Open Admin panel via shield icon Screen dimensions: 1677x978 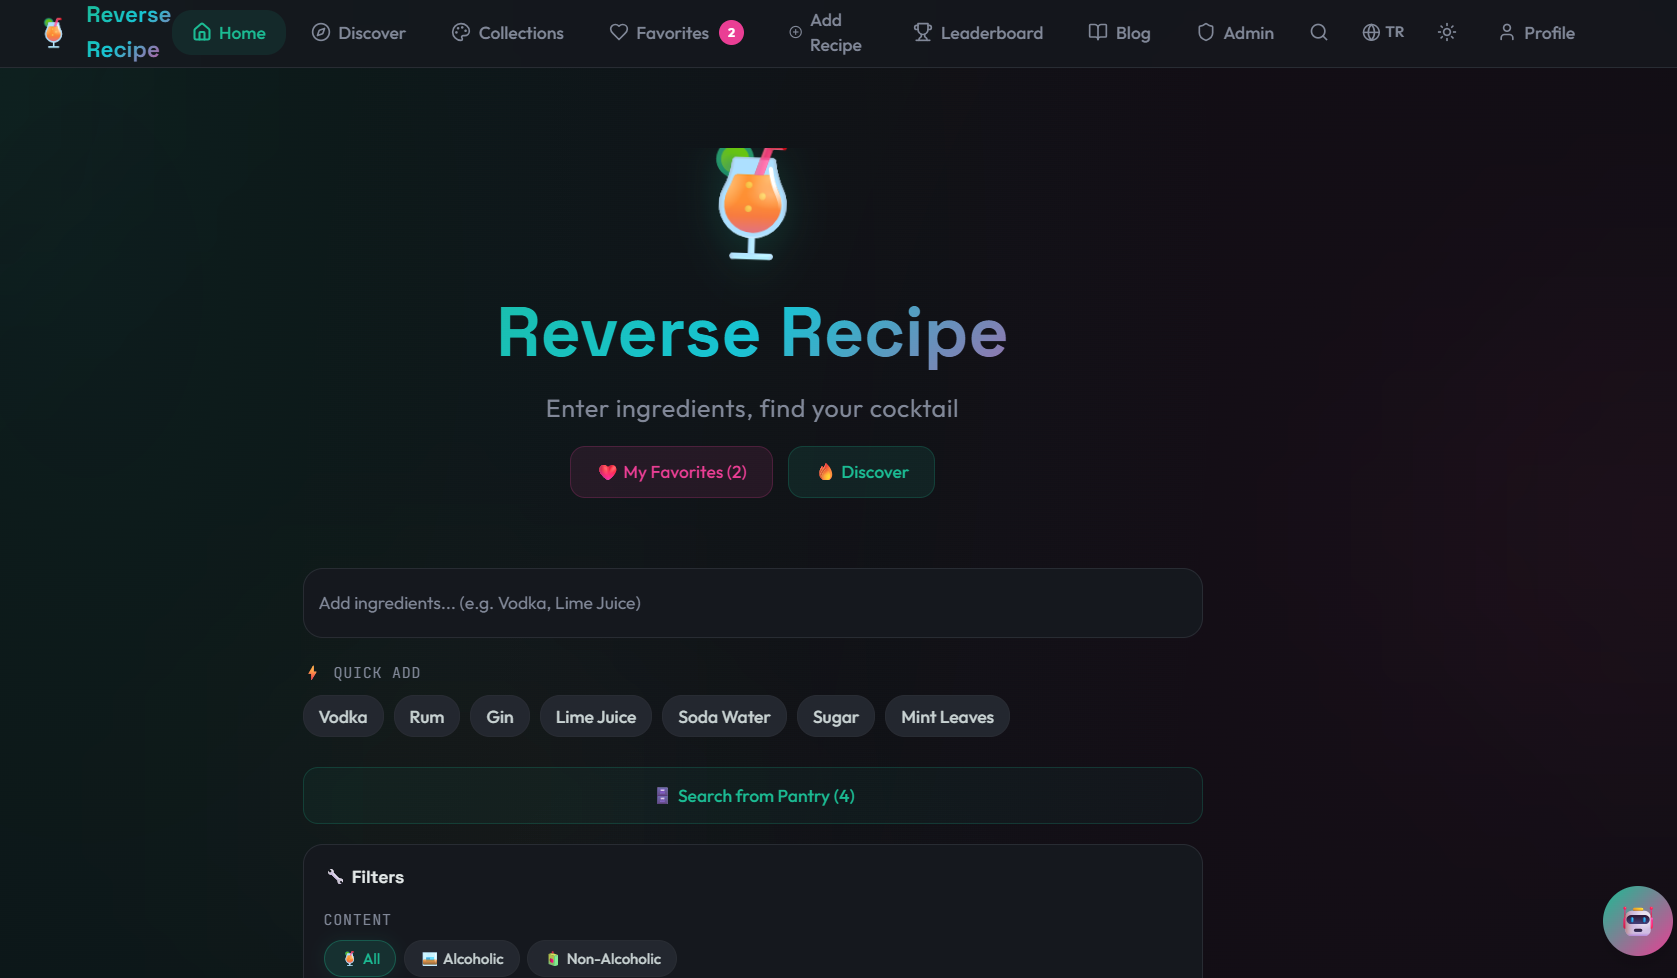point(1234,32)
